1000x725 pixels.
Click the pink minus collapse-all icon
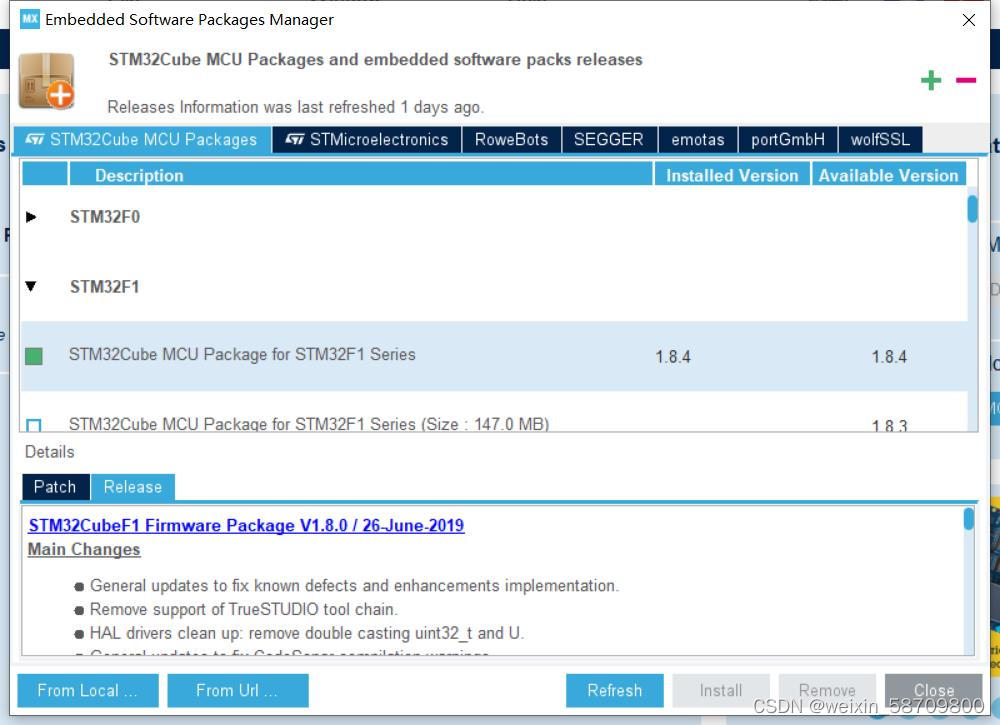(x=966, y=80)
